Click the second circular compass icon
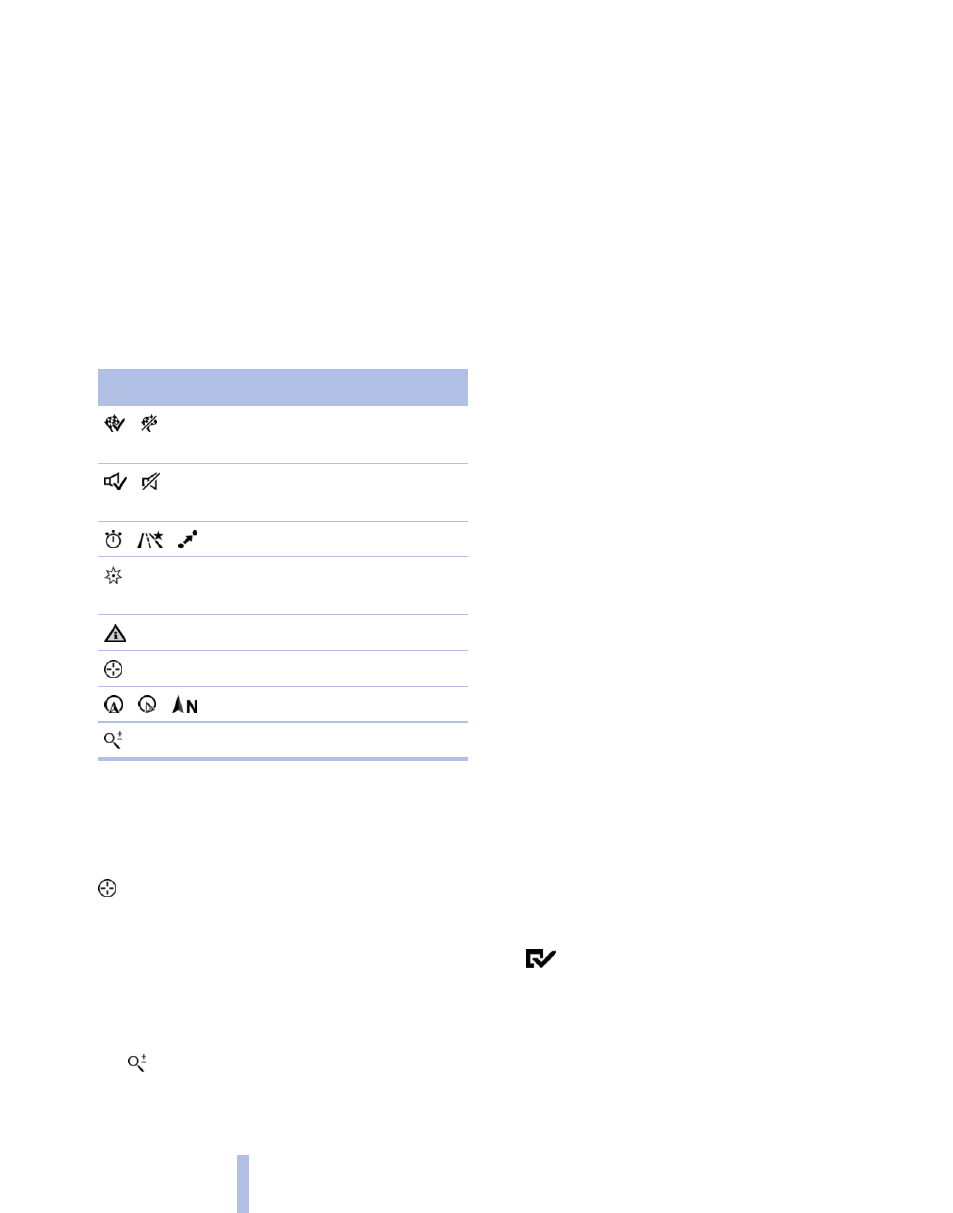Screen dimensions: 953x1213 pyautogui.click(x=149, y=705)
